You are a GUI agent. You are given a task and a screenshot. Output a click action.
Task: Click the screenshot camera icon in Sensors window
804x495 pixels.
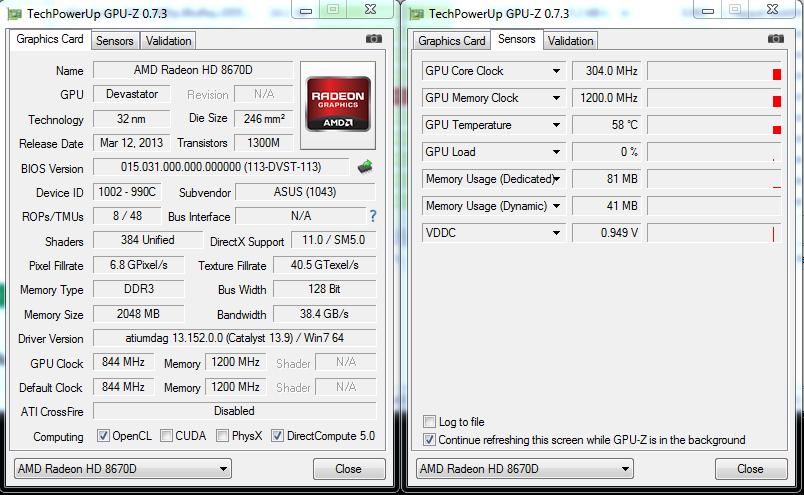coord(776,38)
